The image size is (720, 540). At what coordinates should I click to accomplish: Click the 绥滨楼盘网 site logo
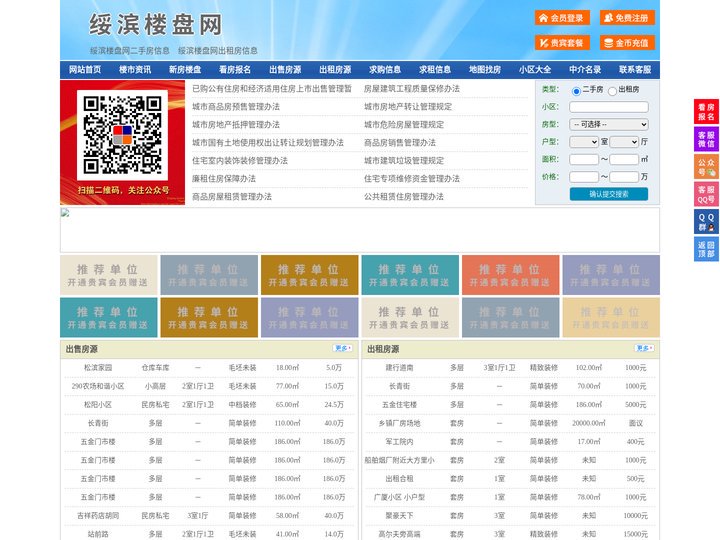click(x=156, y=24)
